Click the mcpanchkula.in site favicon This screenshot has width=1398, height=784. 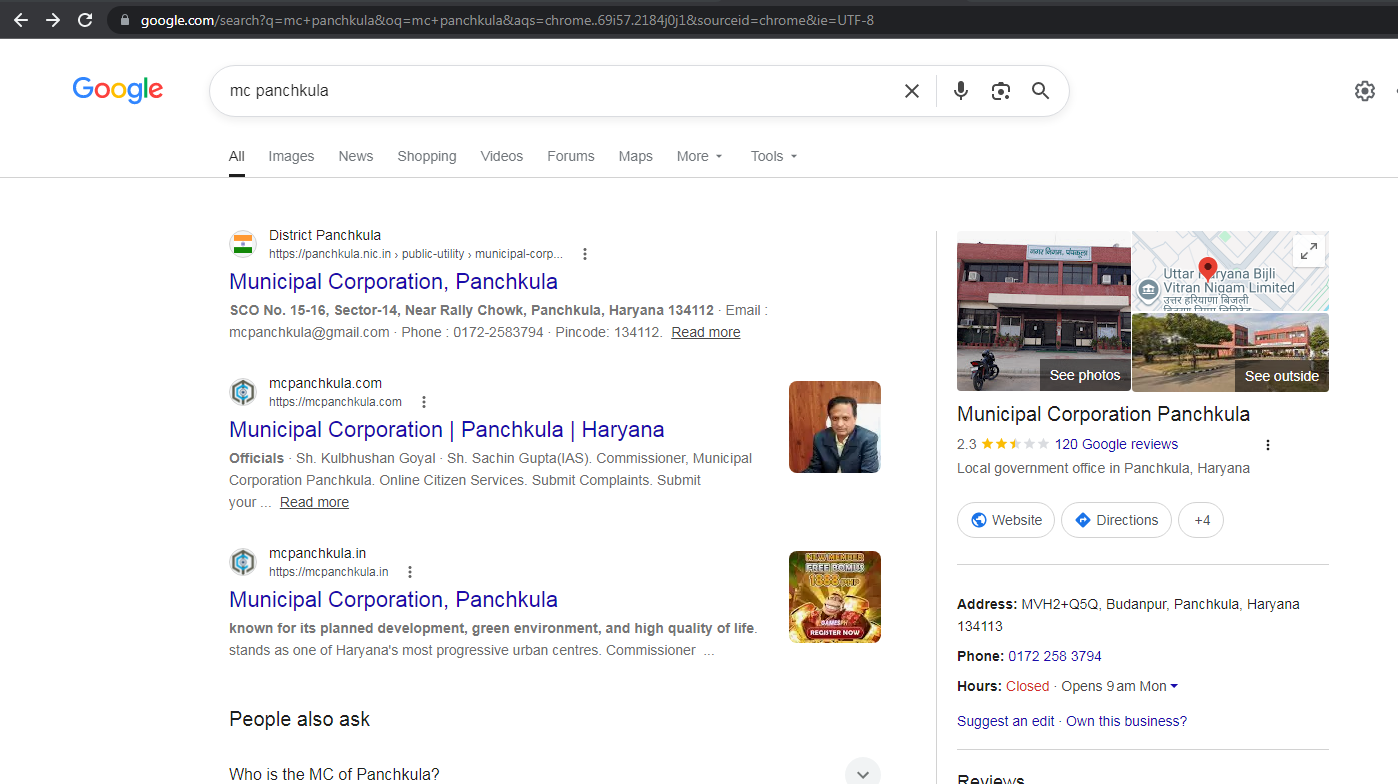243,562
